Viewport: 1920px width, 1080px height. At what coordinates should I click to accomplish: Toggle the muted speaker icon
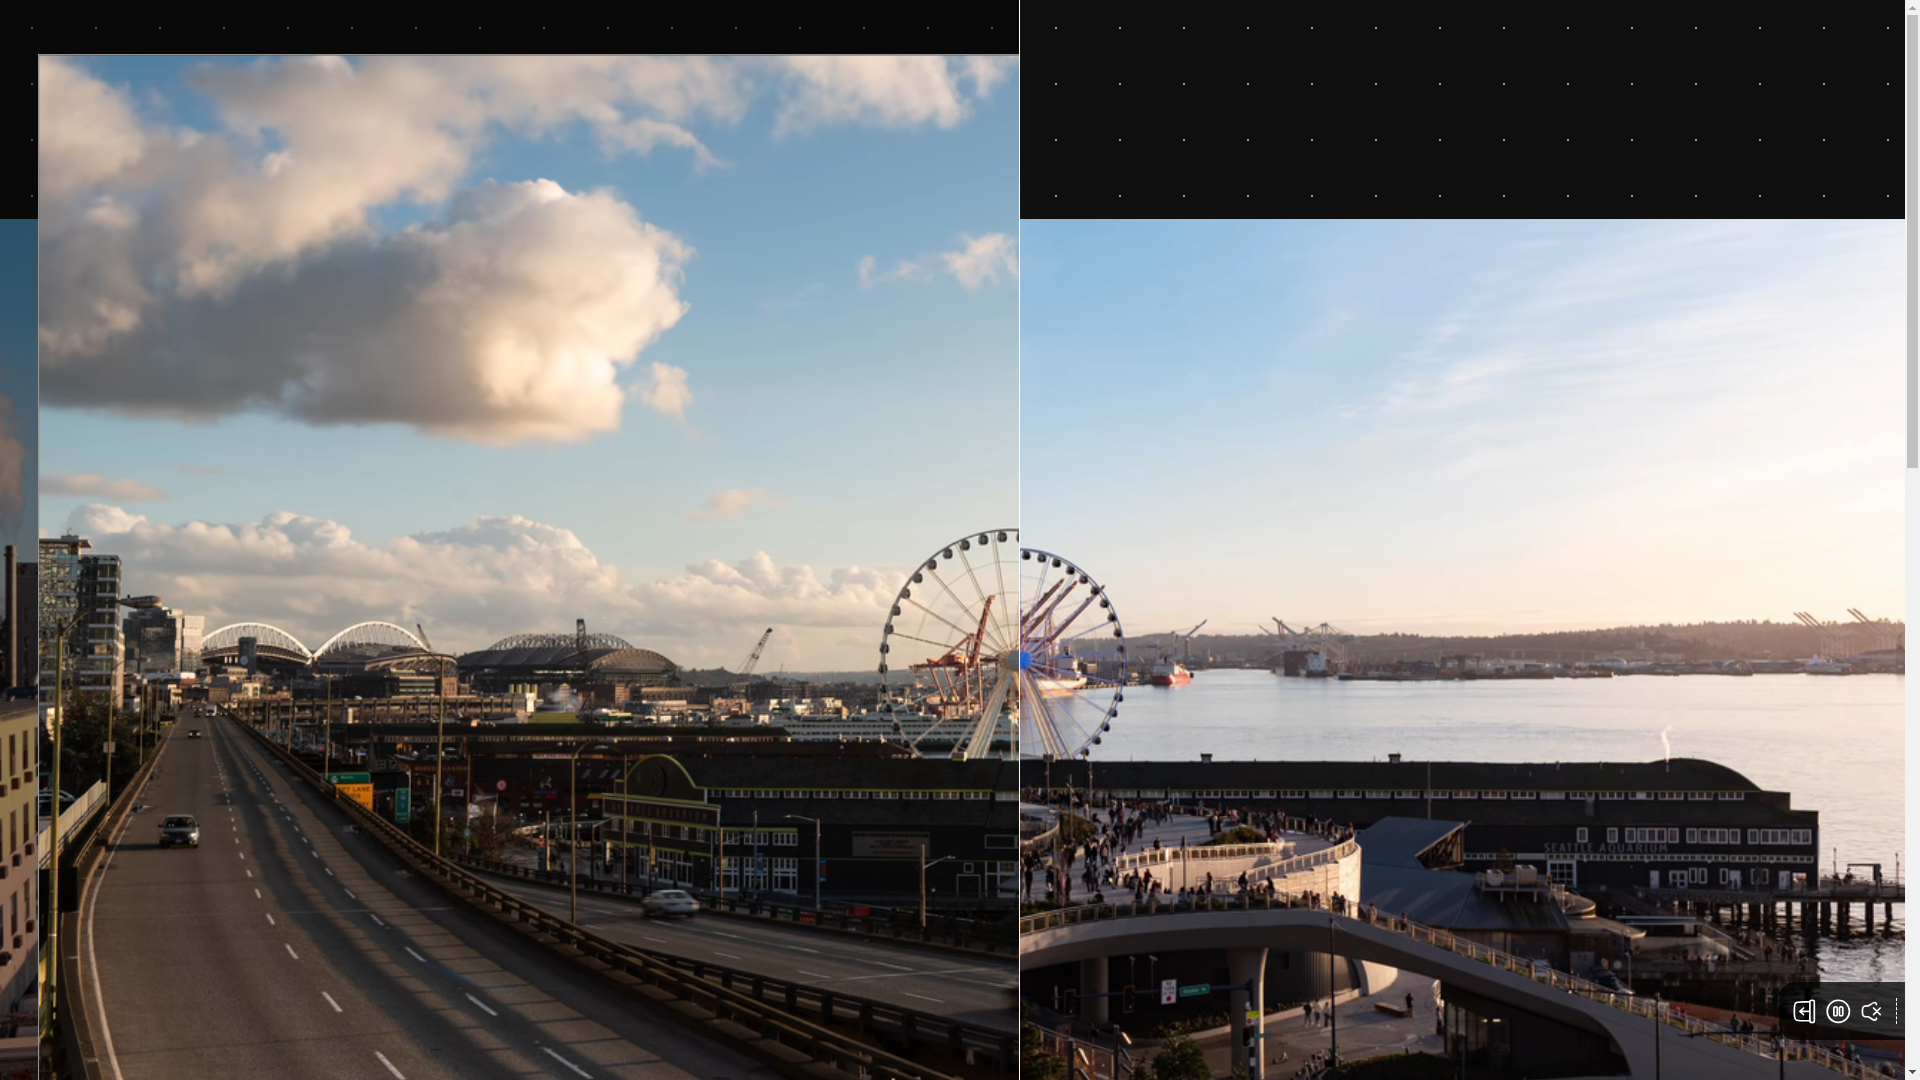point(1871,1011)
